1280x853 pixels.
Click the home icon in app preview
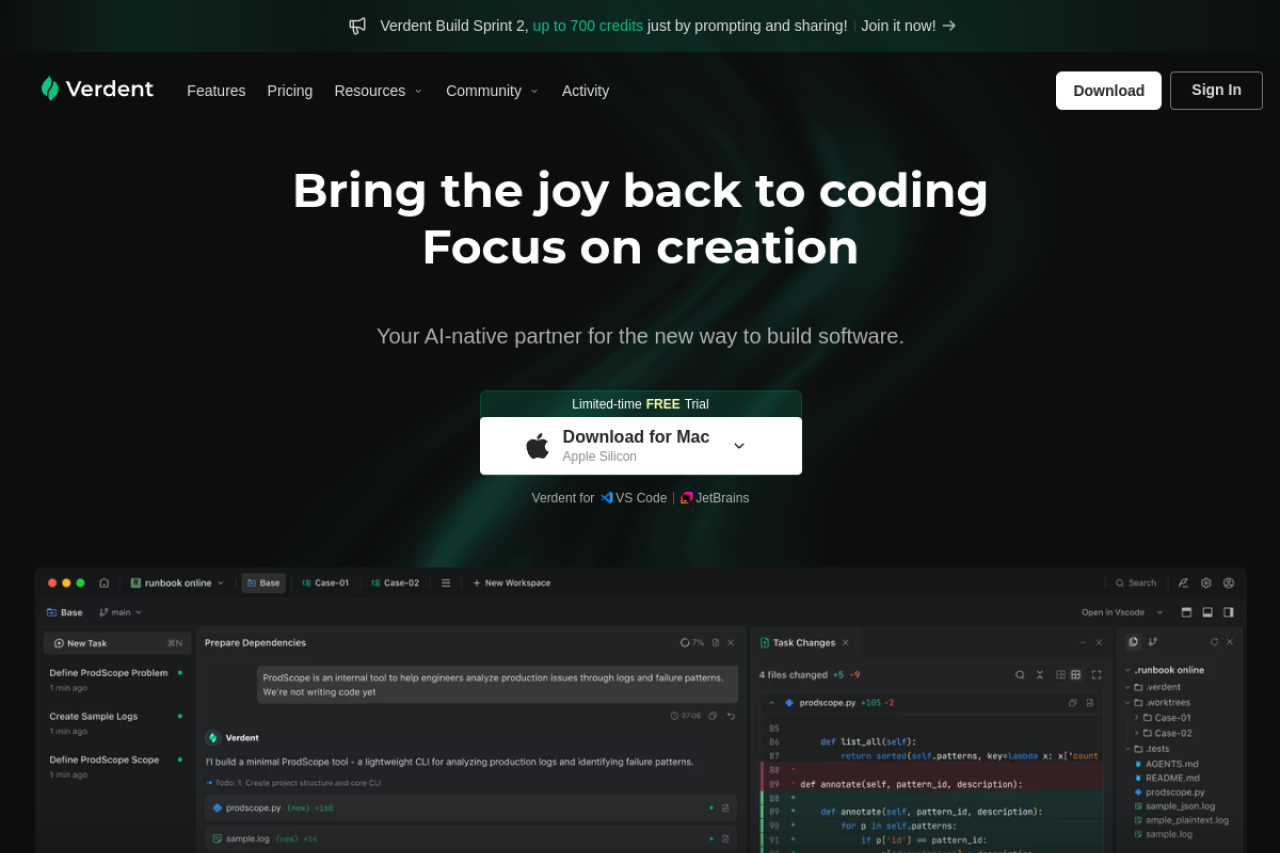coord(104,583)
